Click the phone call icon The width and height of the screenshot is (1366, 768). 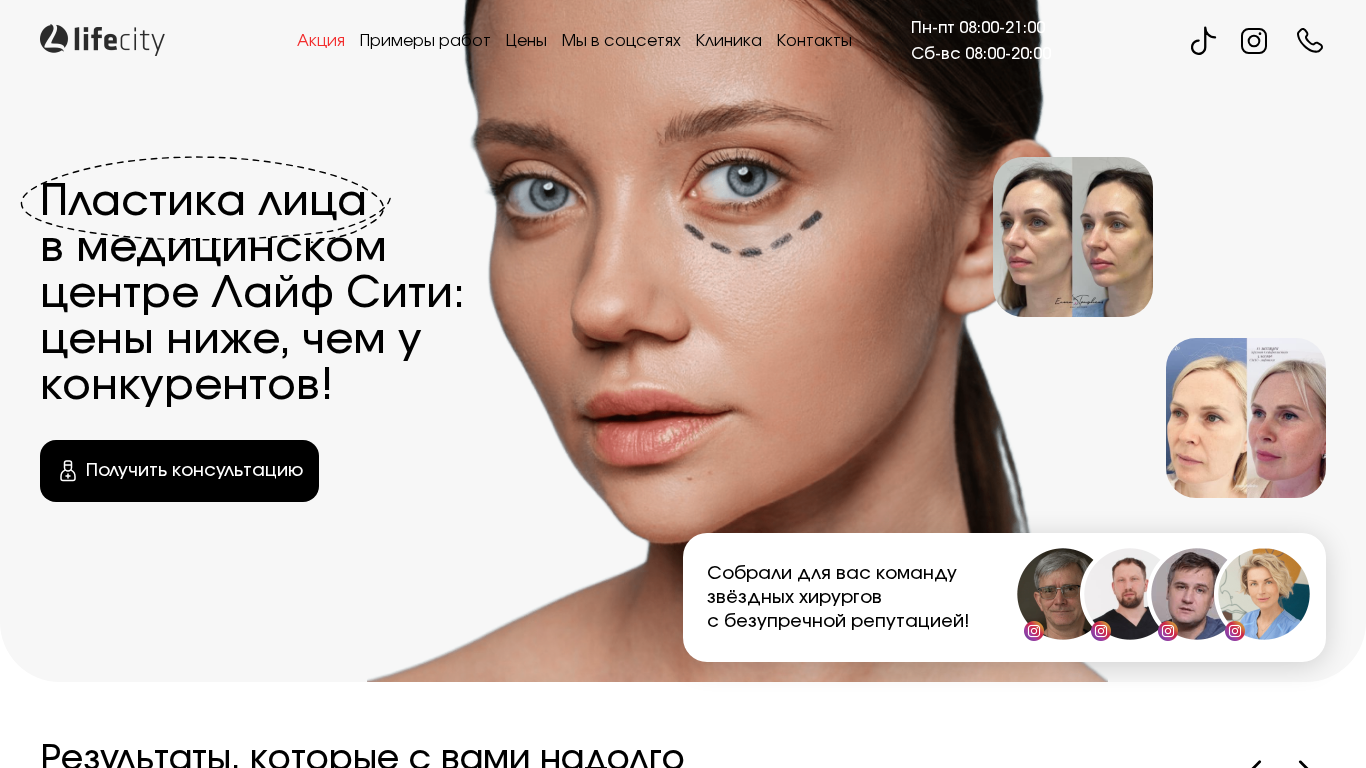pos(1310,41)
